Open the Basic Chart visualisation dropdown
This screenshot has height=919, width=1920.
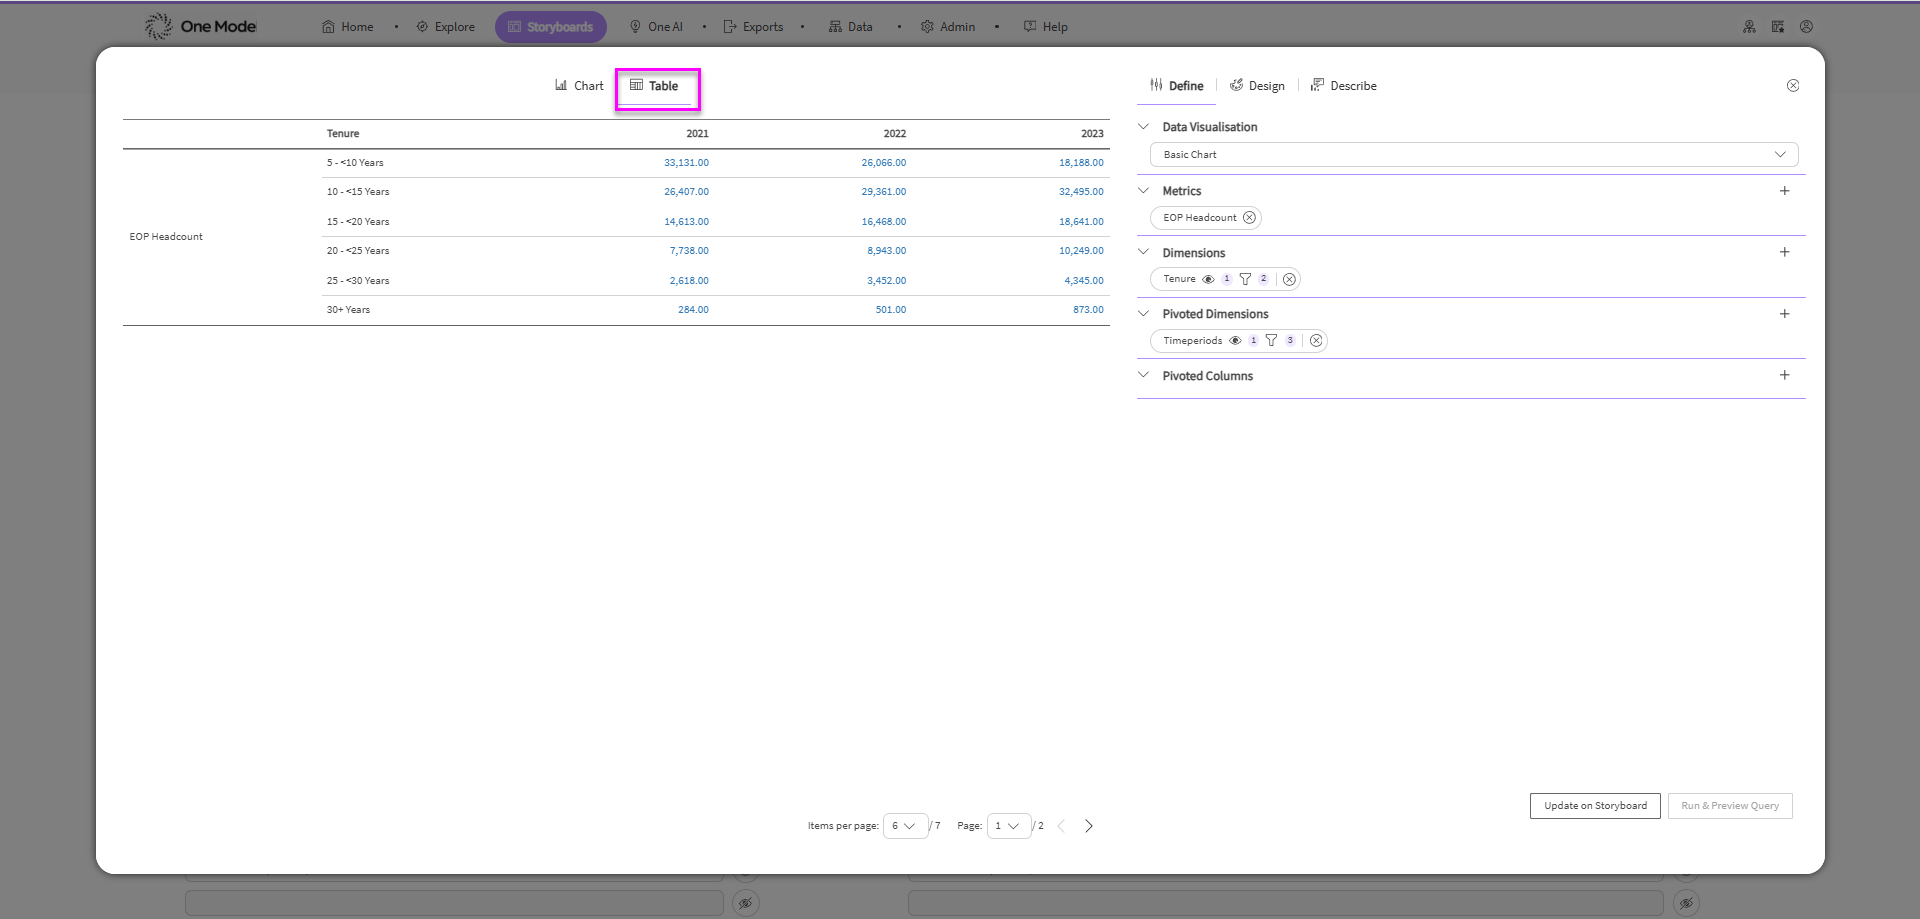(1473, 155)
